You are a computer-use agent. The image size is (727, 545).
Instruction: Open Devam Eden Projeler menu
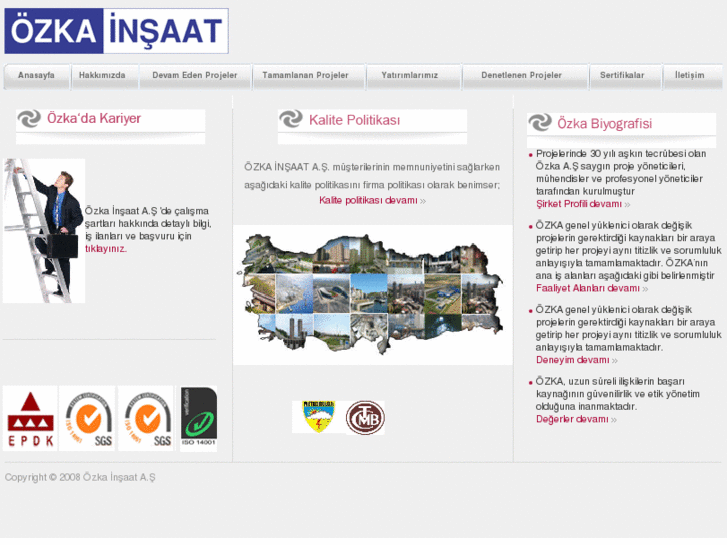195,76
